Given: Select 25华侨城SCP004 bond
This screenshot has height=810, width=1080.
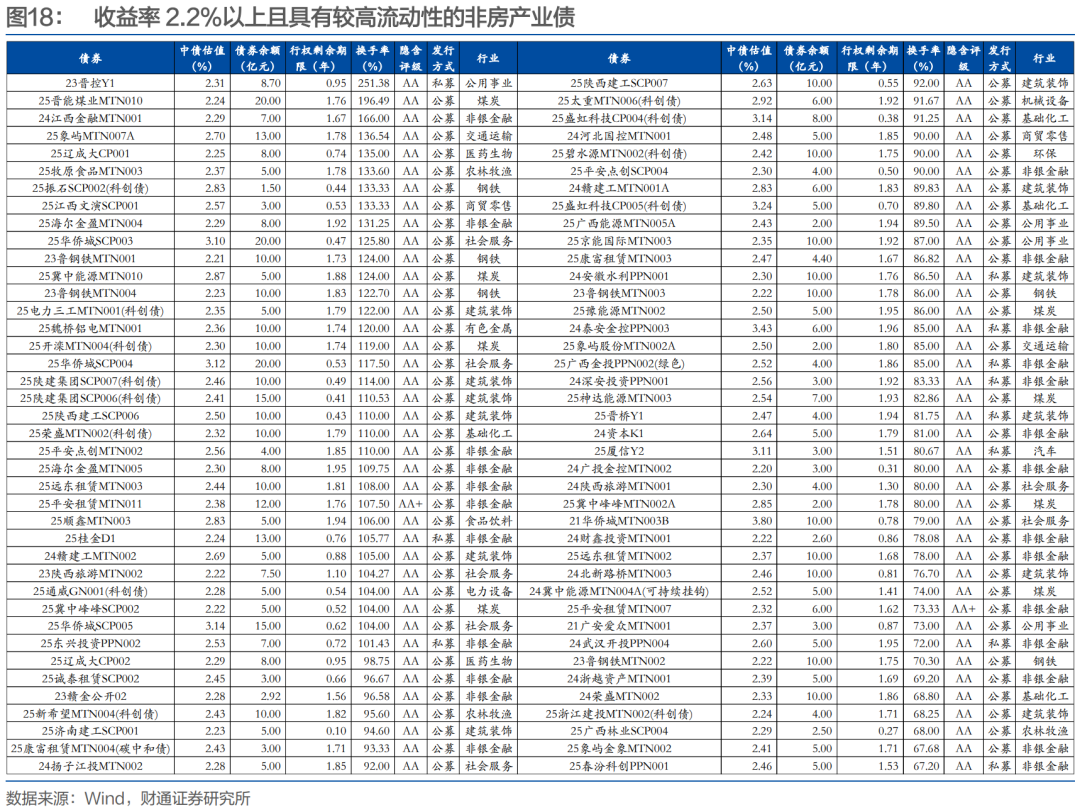Looking at the screenshot, I should coord(90,364).
